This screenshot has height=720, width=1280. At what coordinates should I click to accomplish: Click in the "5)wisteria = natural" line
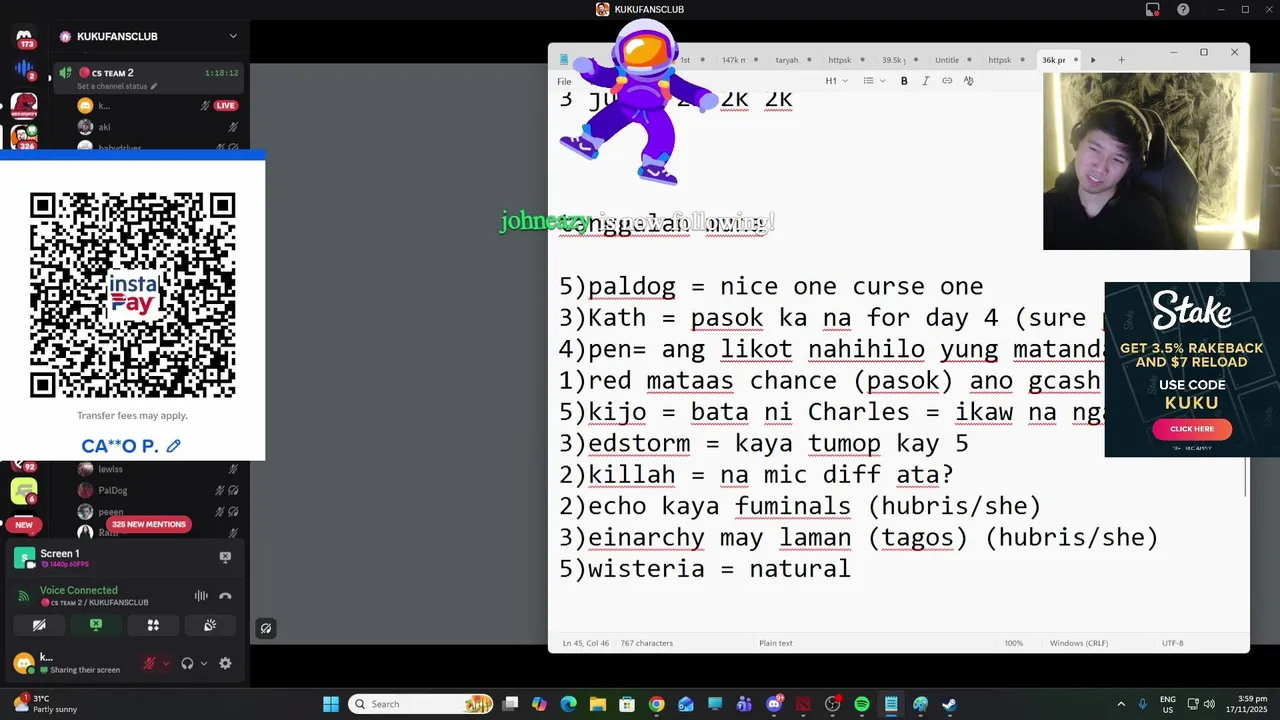coord(704,569)
